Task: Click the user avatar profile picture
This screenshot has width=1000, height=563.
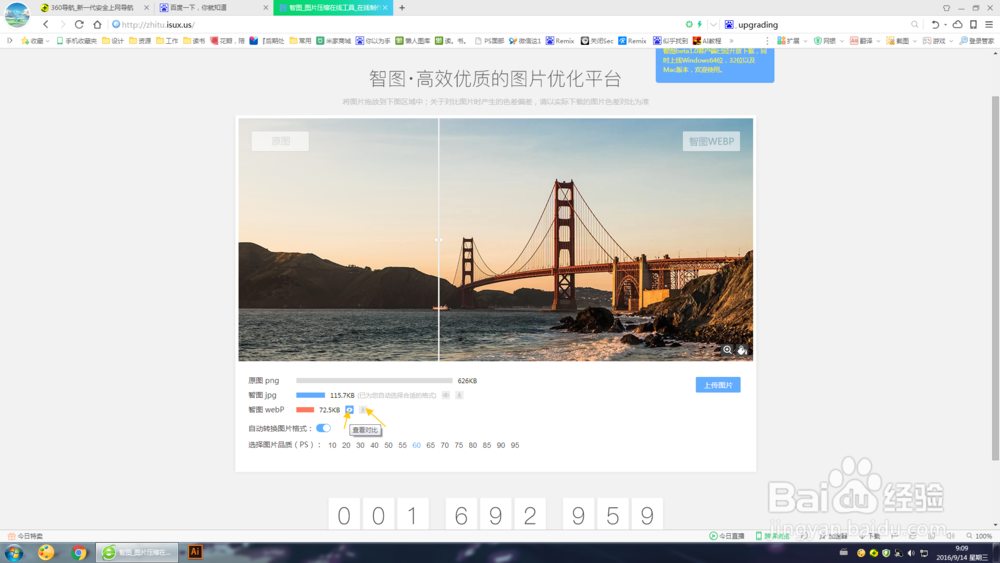Action: 17,15
